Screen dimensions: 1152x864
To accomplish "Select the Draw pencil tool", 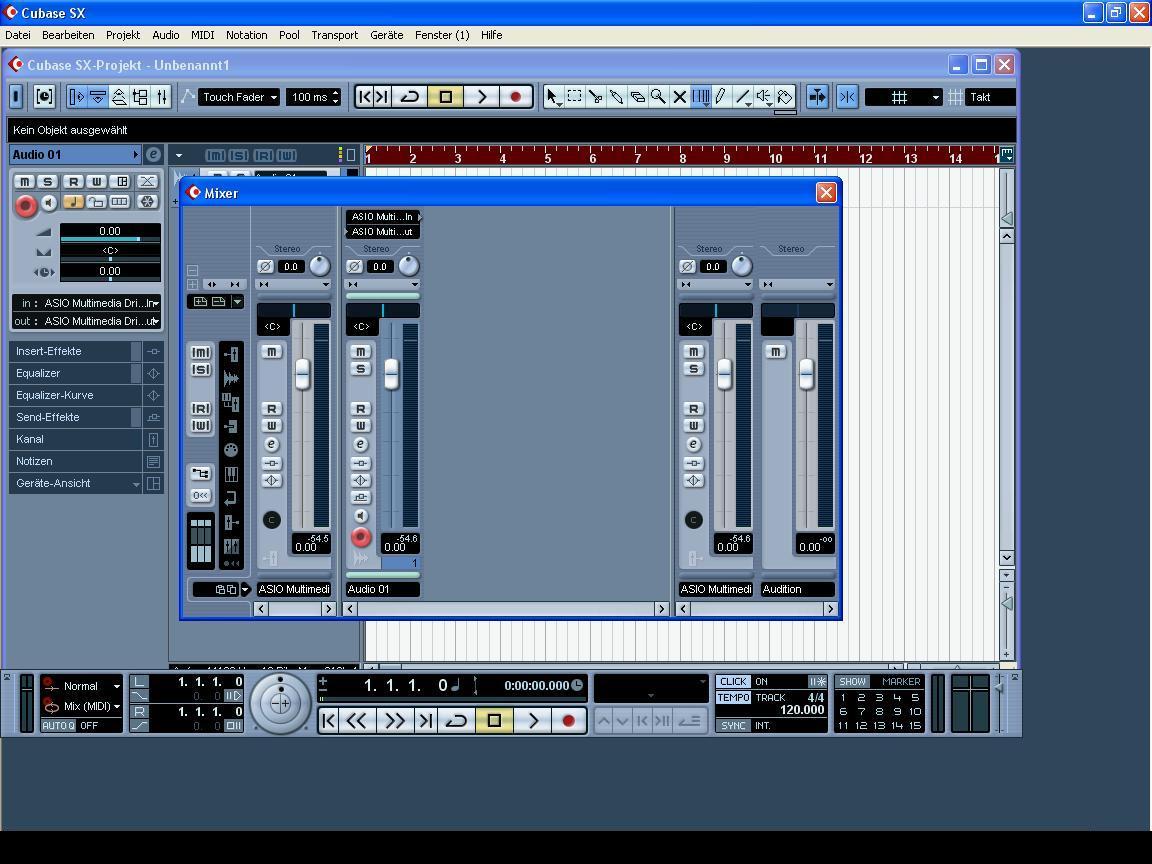I will coord(721,96).
